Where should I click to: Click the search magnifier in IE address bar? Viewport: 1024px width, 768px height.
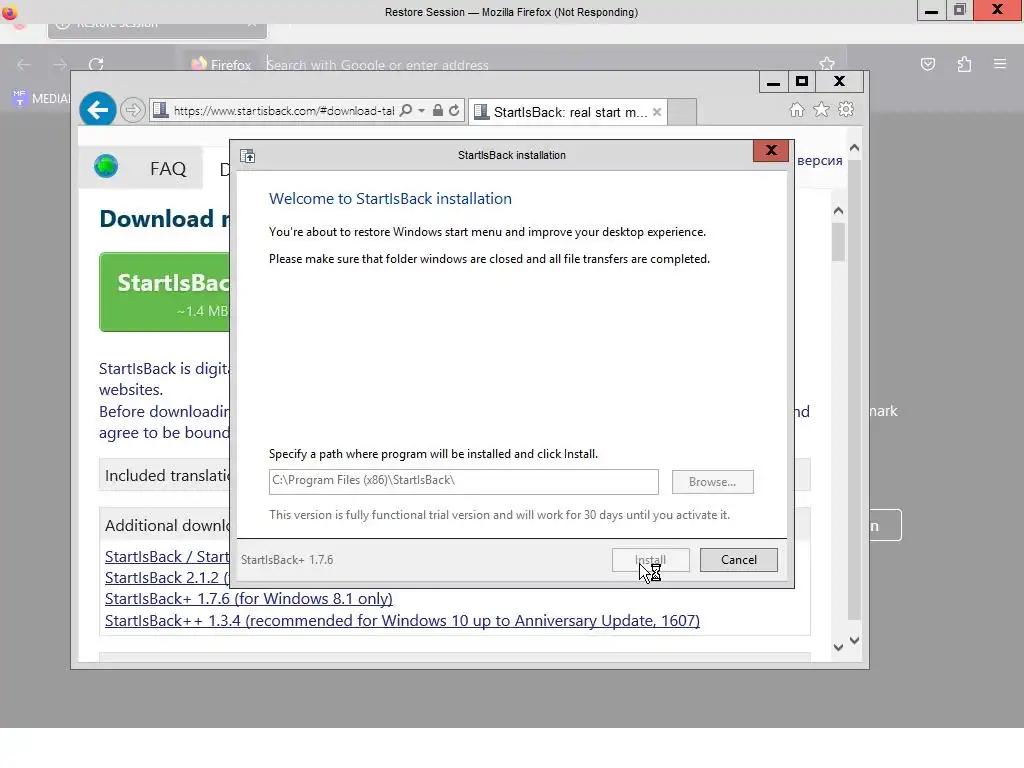click(406, 110)
